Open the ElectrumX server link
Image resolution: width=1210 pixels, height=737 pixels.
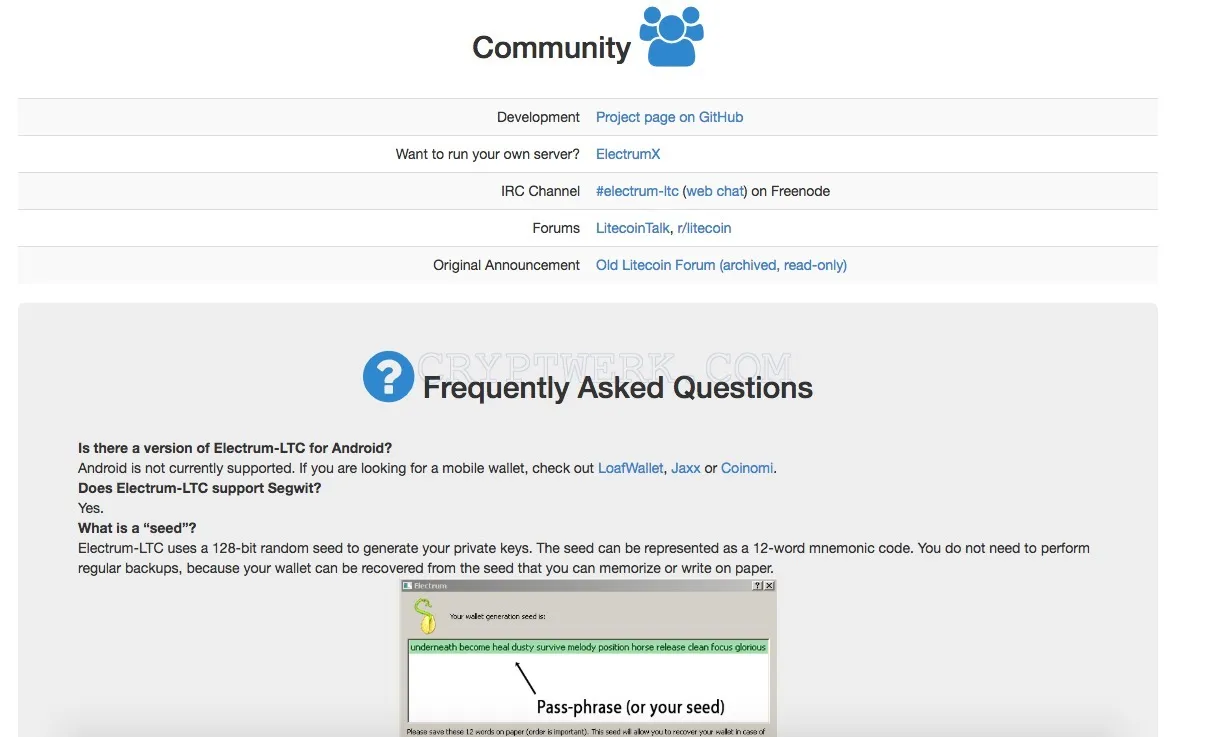(628, 154)
